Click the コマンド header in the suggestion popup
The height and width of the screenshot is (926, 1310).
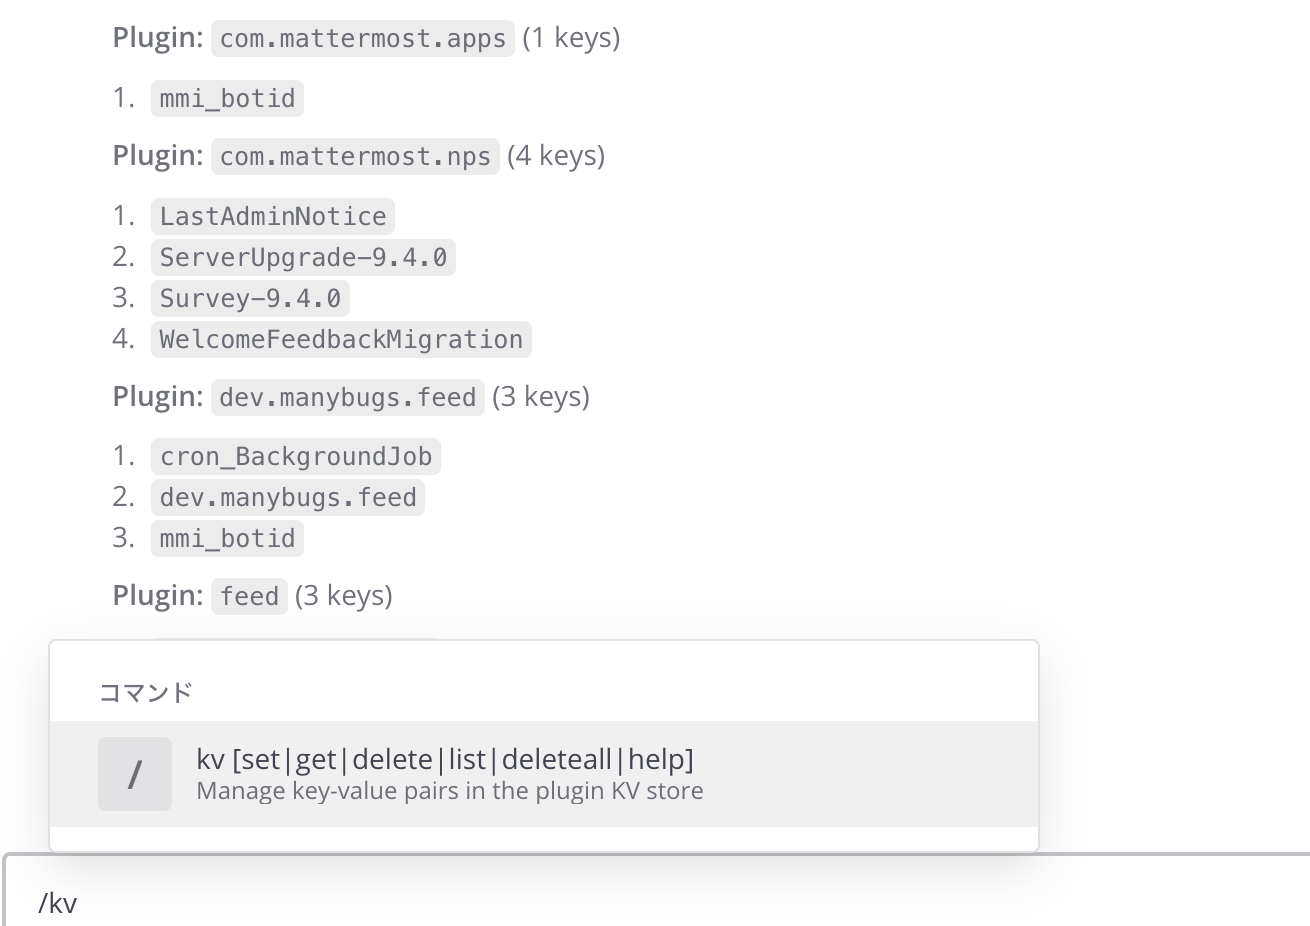click(x=145, y=692)
